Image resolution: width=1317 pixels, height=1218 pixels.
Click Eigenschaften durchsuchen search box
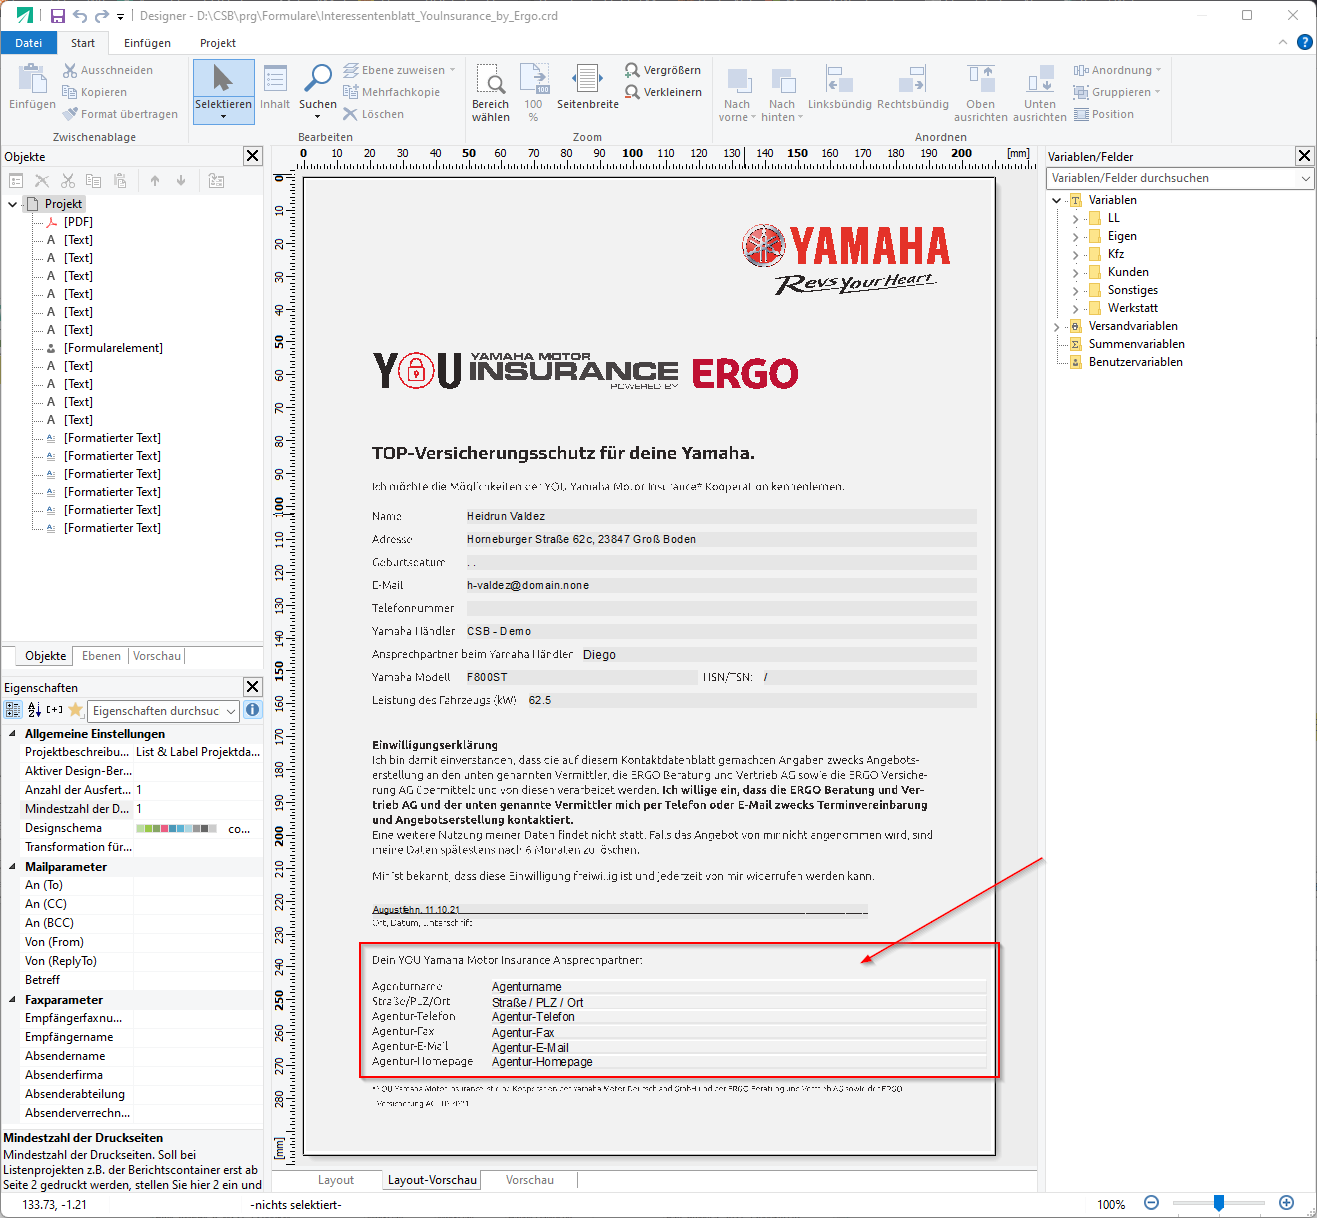point(163,711)
